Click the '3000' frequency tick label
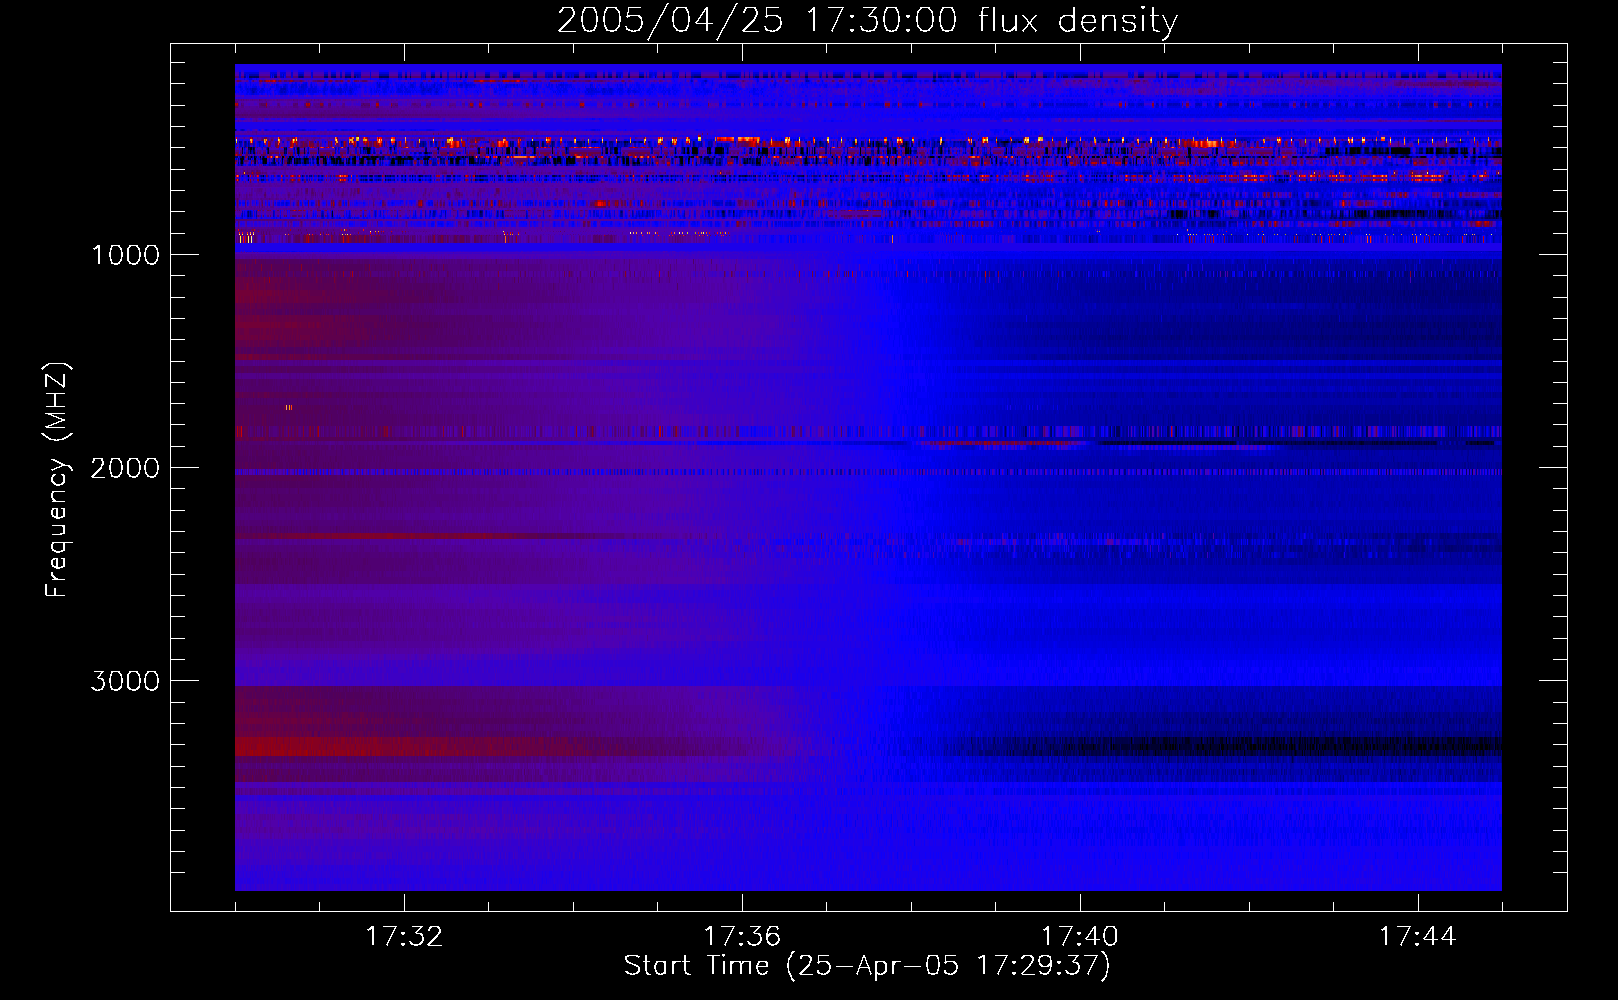Image resolution: width=1618 pixels, height=1000 pixels. pyautogui.click(x=125, y=681)
